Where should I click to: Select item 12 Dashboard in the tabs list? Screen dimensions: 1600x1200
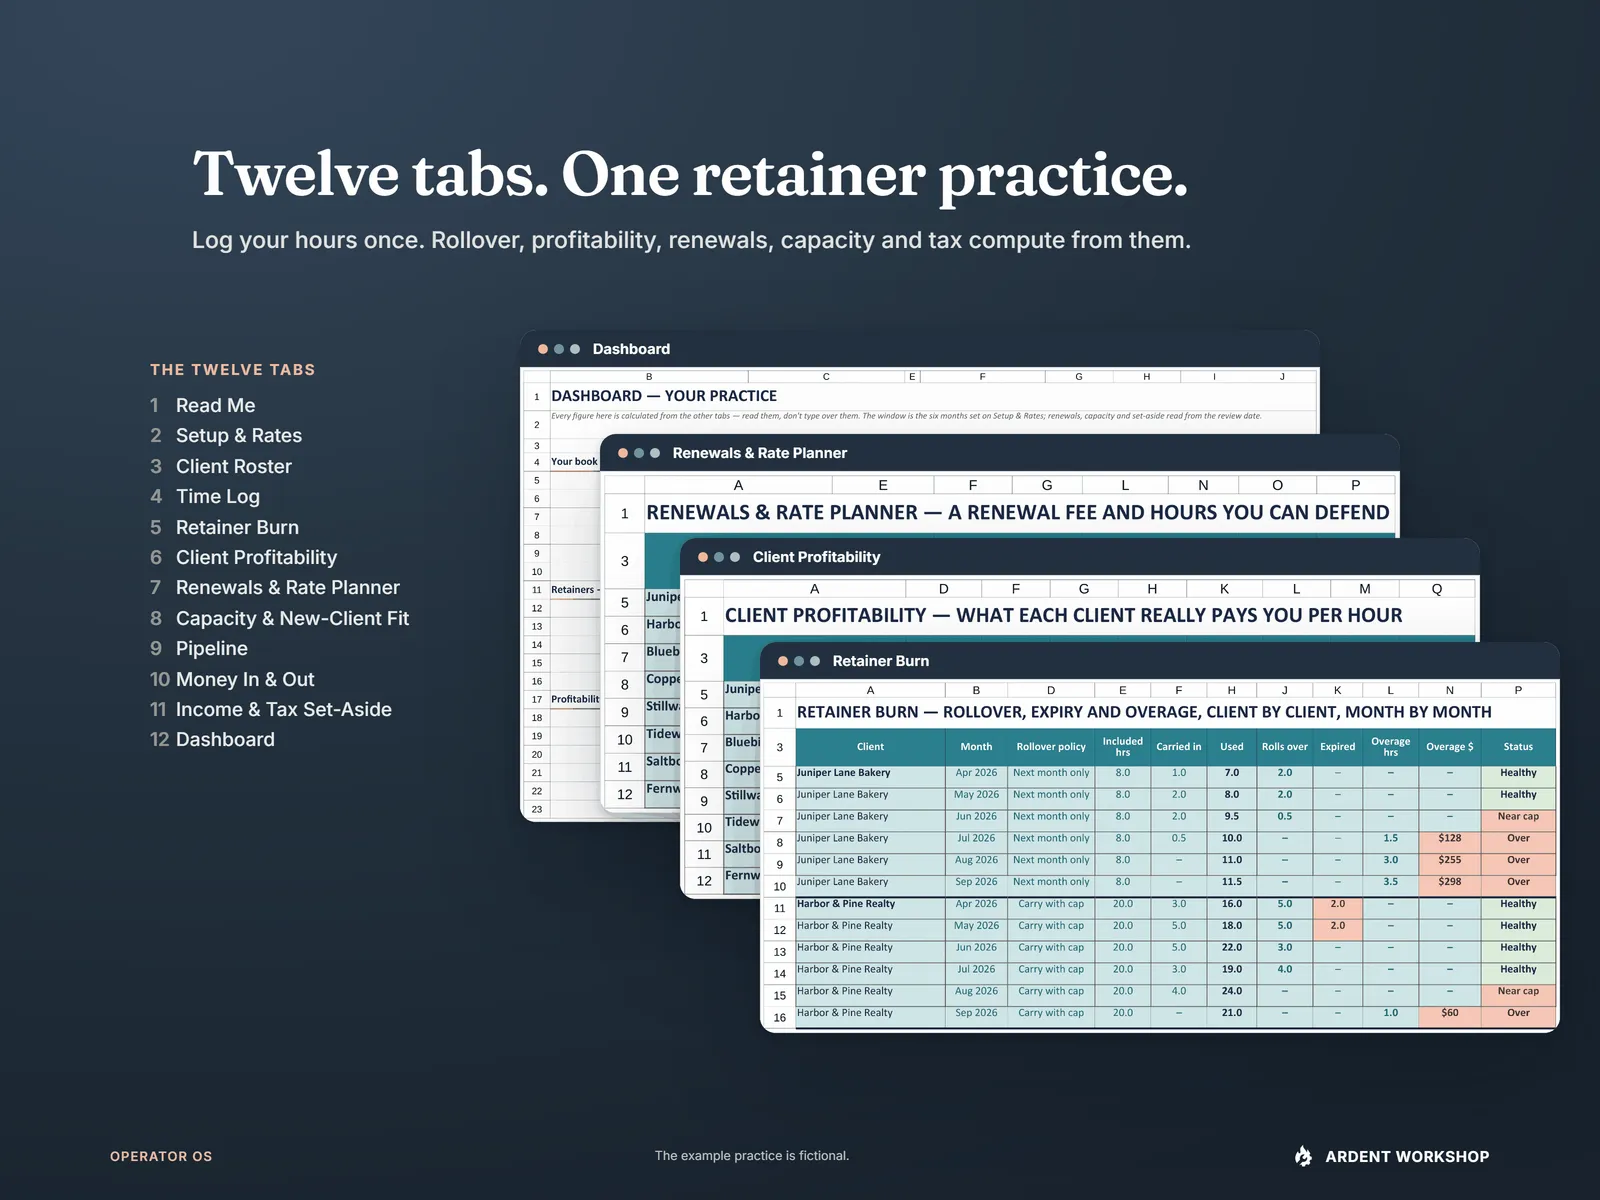pos(225,739)
